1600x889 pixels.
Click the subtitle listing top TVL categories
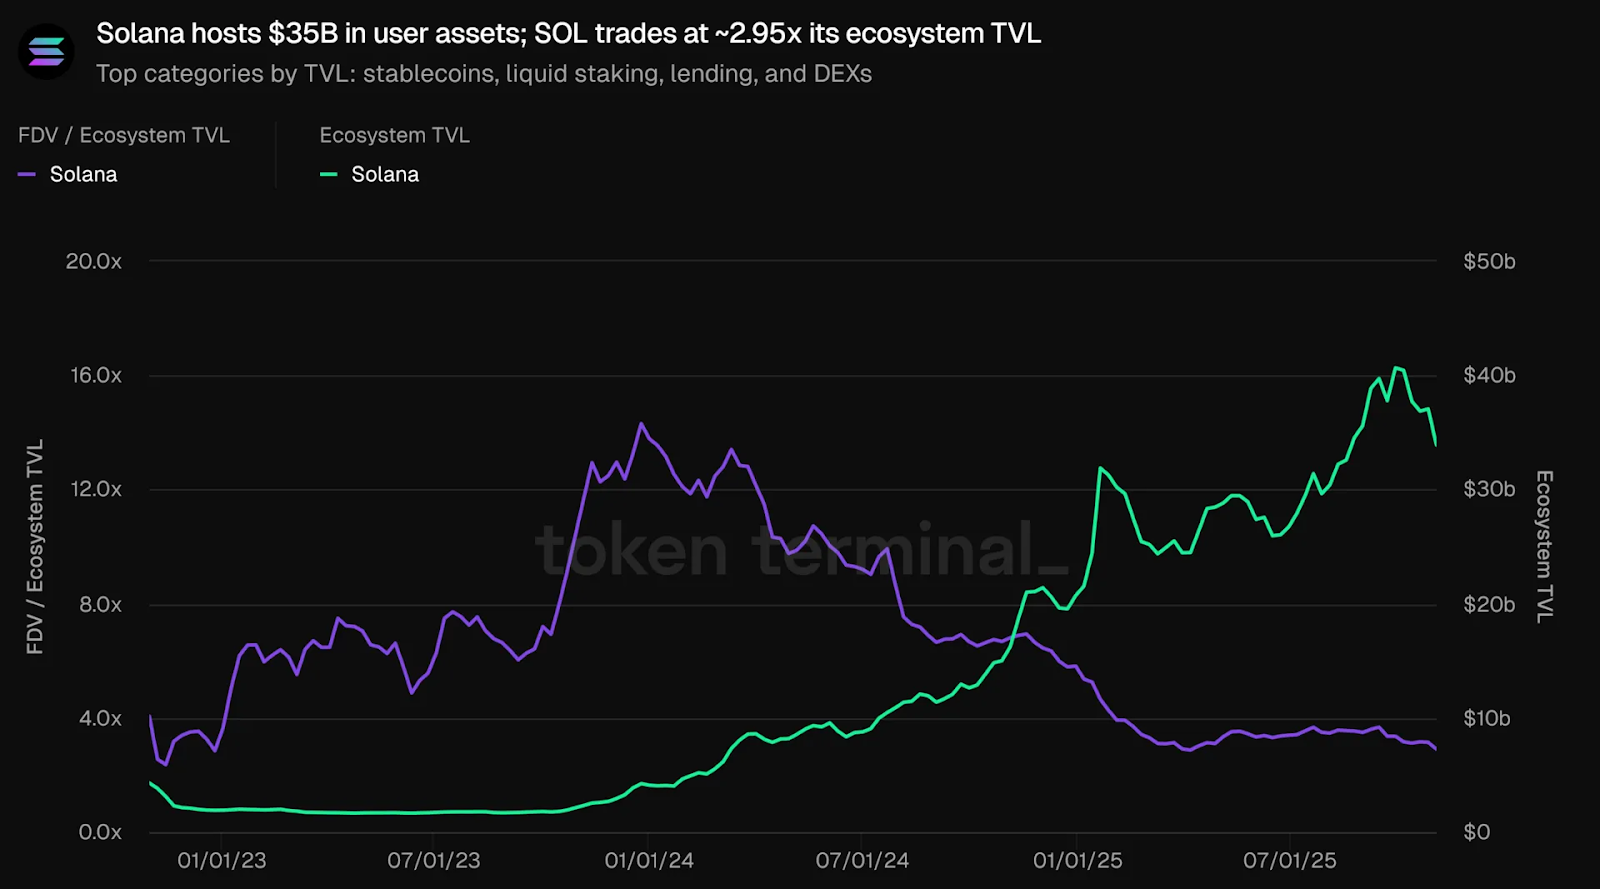pyautogui.click(x=484, y=74)
